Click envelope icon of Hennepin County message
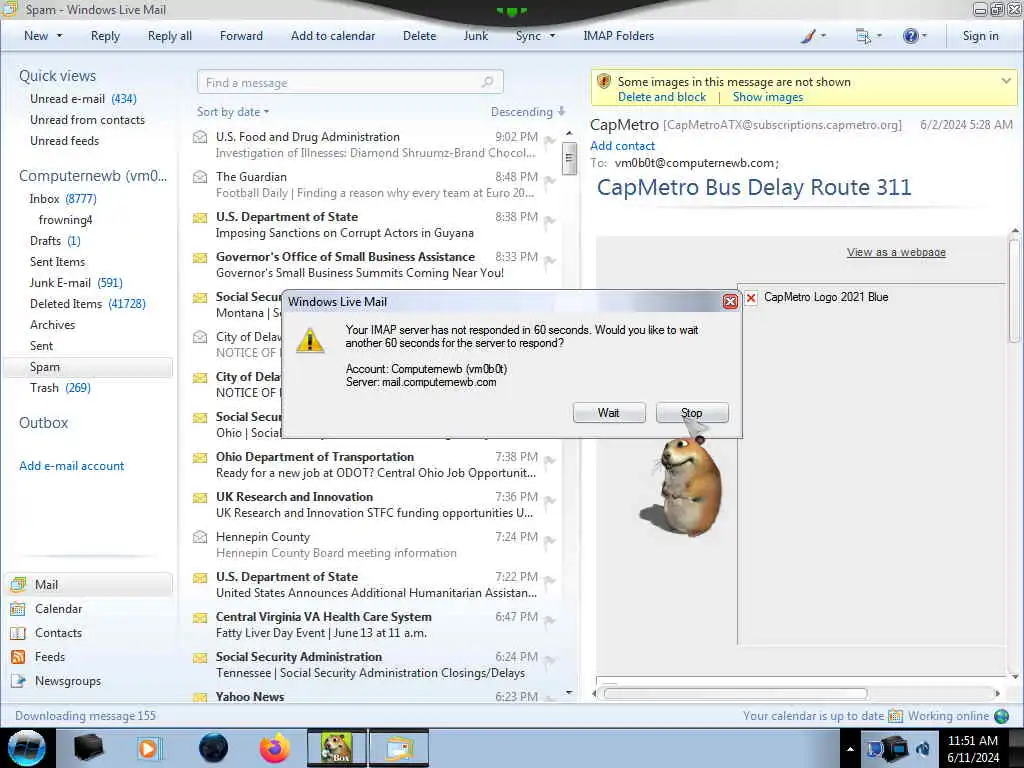1024x768 pixels. coord(200,537)
